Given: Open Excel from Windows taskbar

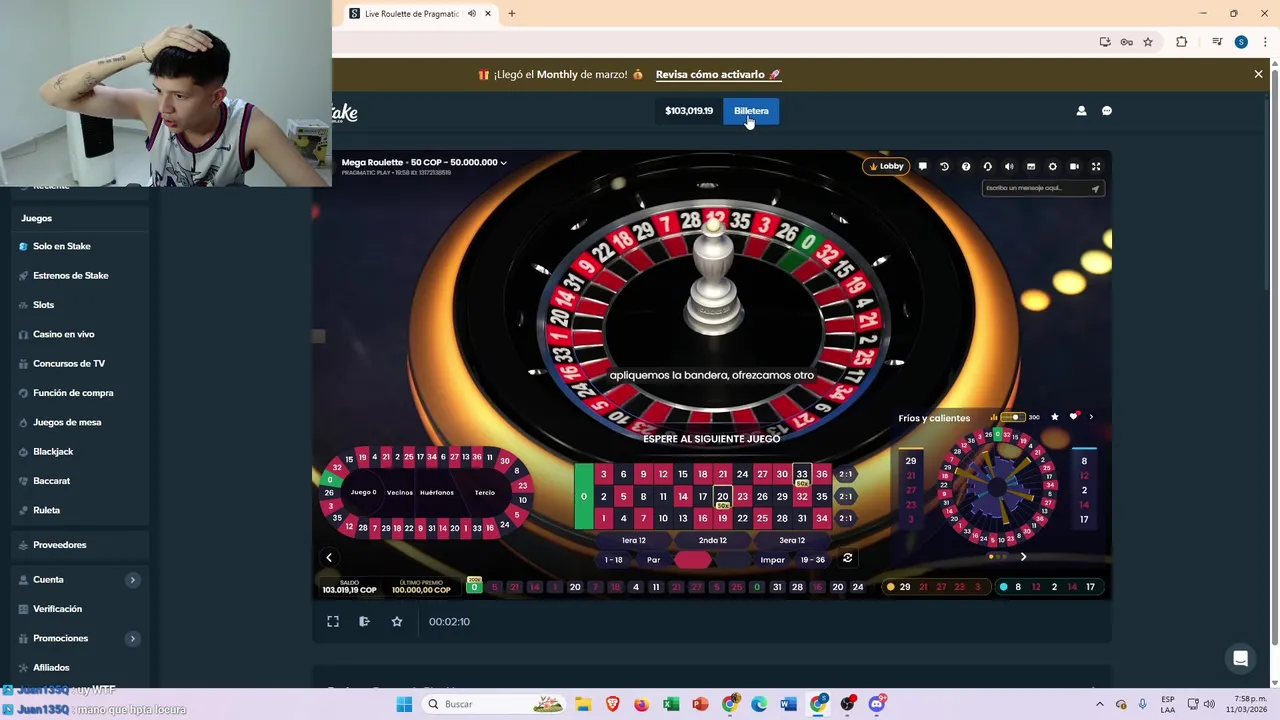Looking at the screenshot, I should tap(671, 704).
